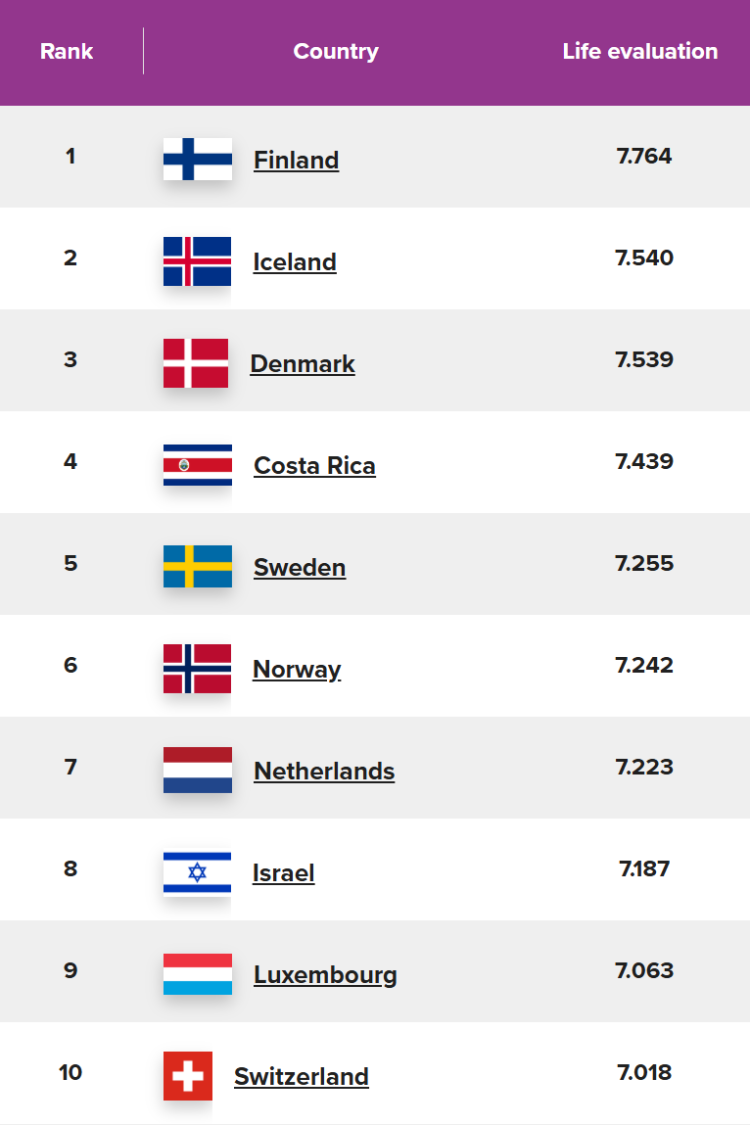The width and height of the screenshot is (750, 1125).
Task: Click the Iceland flag icon
Action: pos(197,261)
